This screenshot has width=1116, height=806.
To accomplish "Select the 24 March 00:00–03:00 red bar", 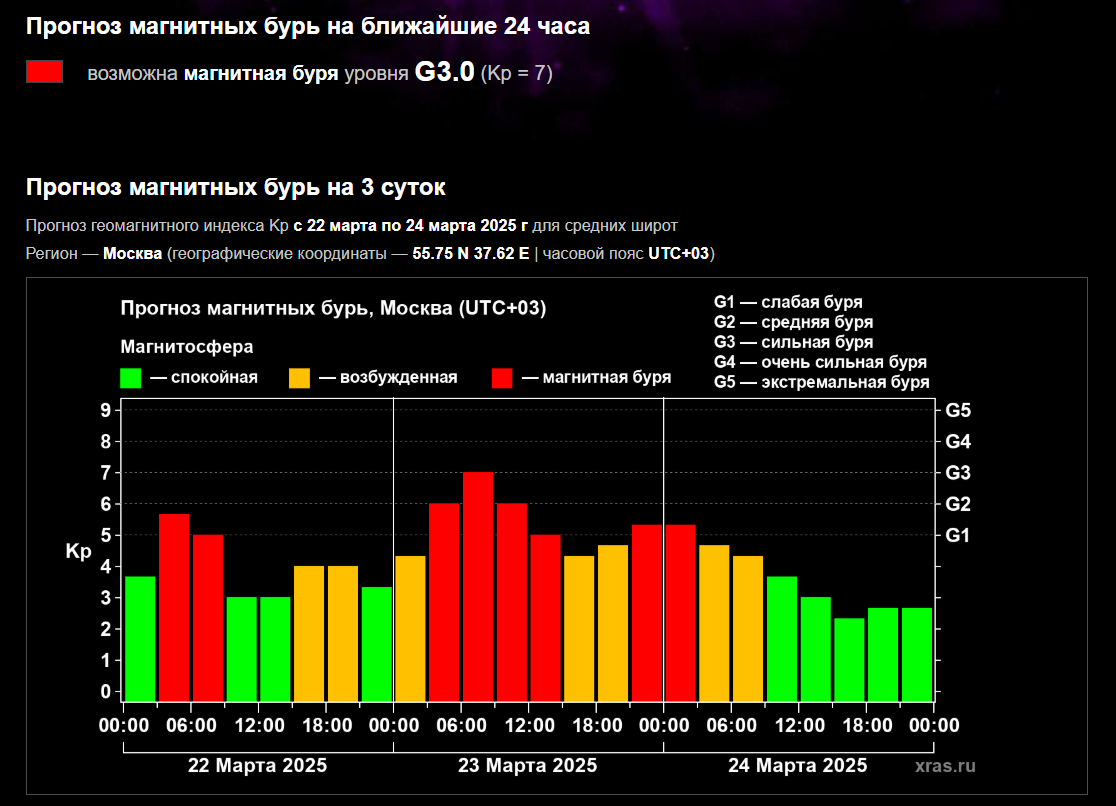I will (x=680, y=613).
